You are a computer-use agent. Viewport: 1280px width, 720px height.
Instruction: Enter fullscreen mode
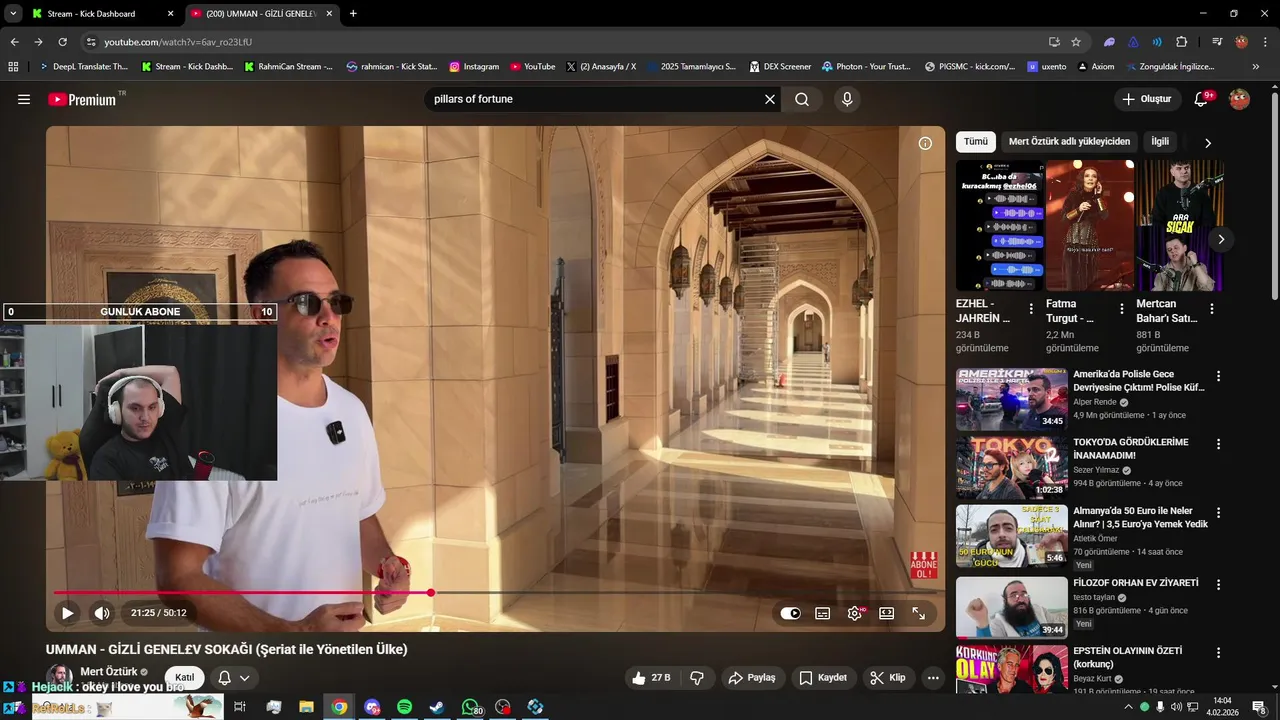point(919,613)
